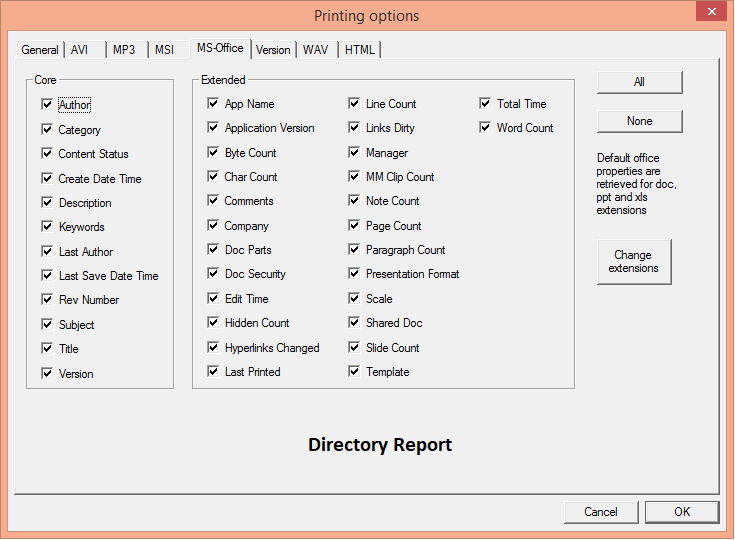Close the Printing options dialog
Image resolution: width=735 pixels, height=540 pixels.
click(x=711, y=11)
